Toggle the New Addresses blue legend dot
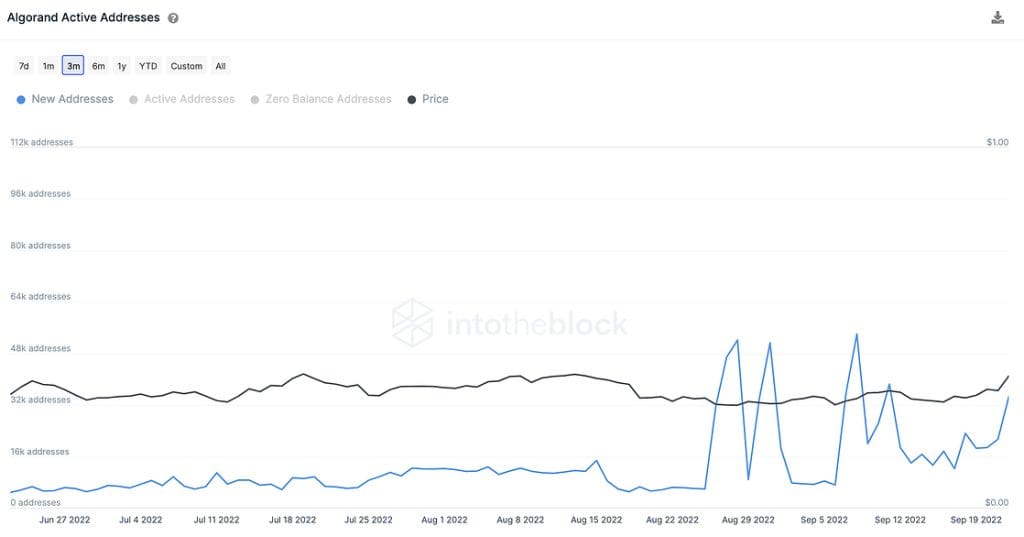 click(21, 99)
